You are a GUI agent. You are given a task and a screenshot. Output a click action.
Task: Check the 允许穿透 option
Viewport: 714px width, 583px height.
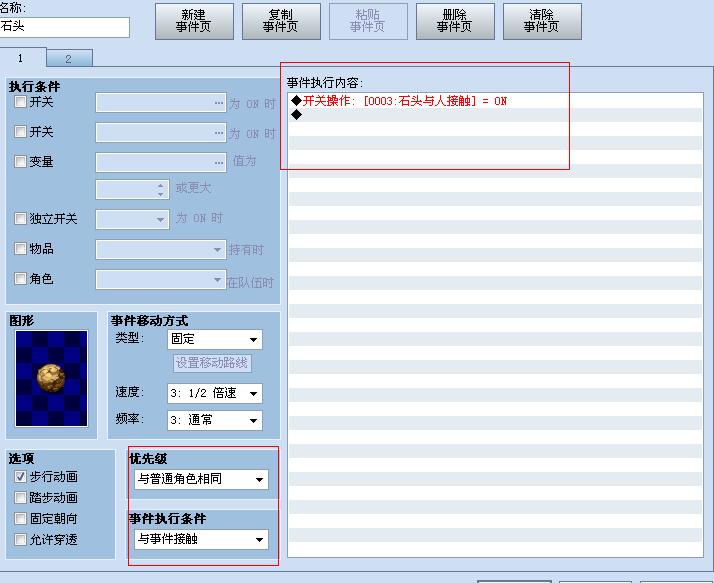(x=20, y=539)
